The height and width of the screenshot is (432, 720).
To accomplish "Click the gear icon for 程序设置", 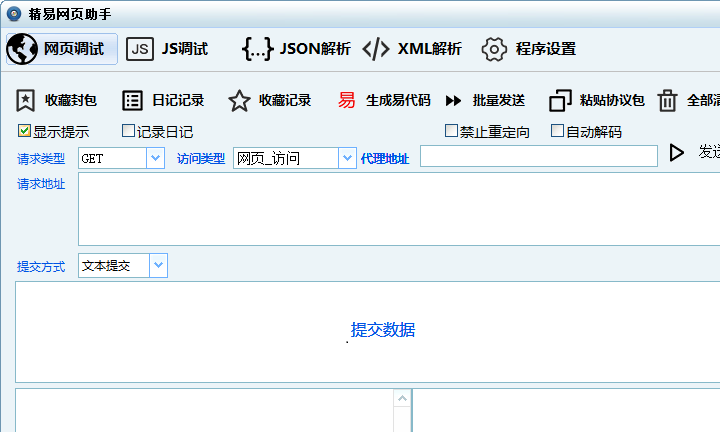I will click(x=494, y=49).
